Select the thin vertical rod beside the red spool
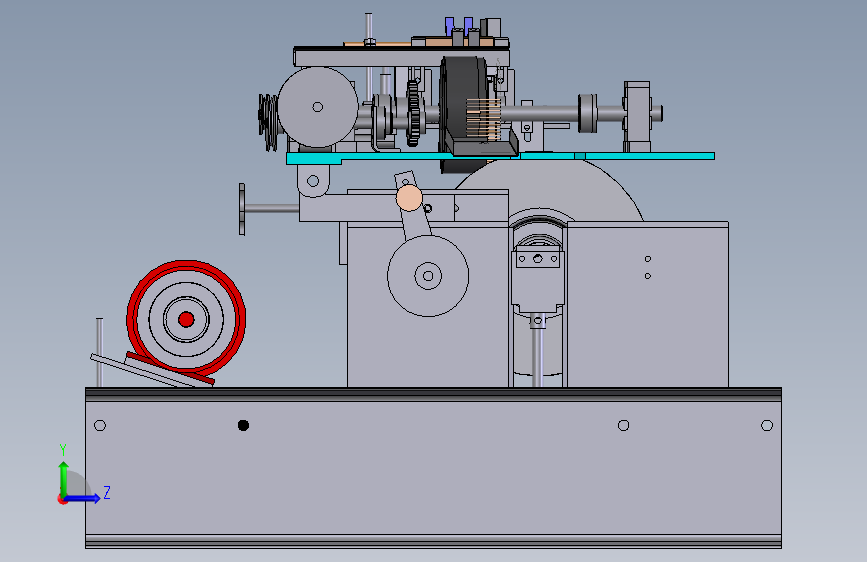The width and height of the screenshot is (867, 562). 100,352
